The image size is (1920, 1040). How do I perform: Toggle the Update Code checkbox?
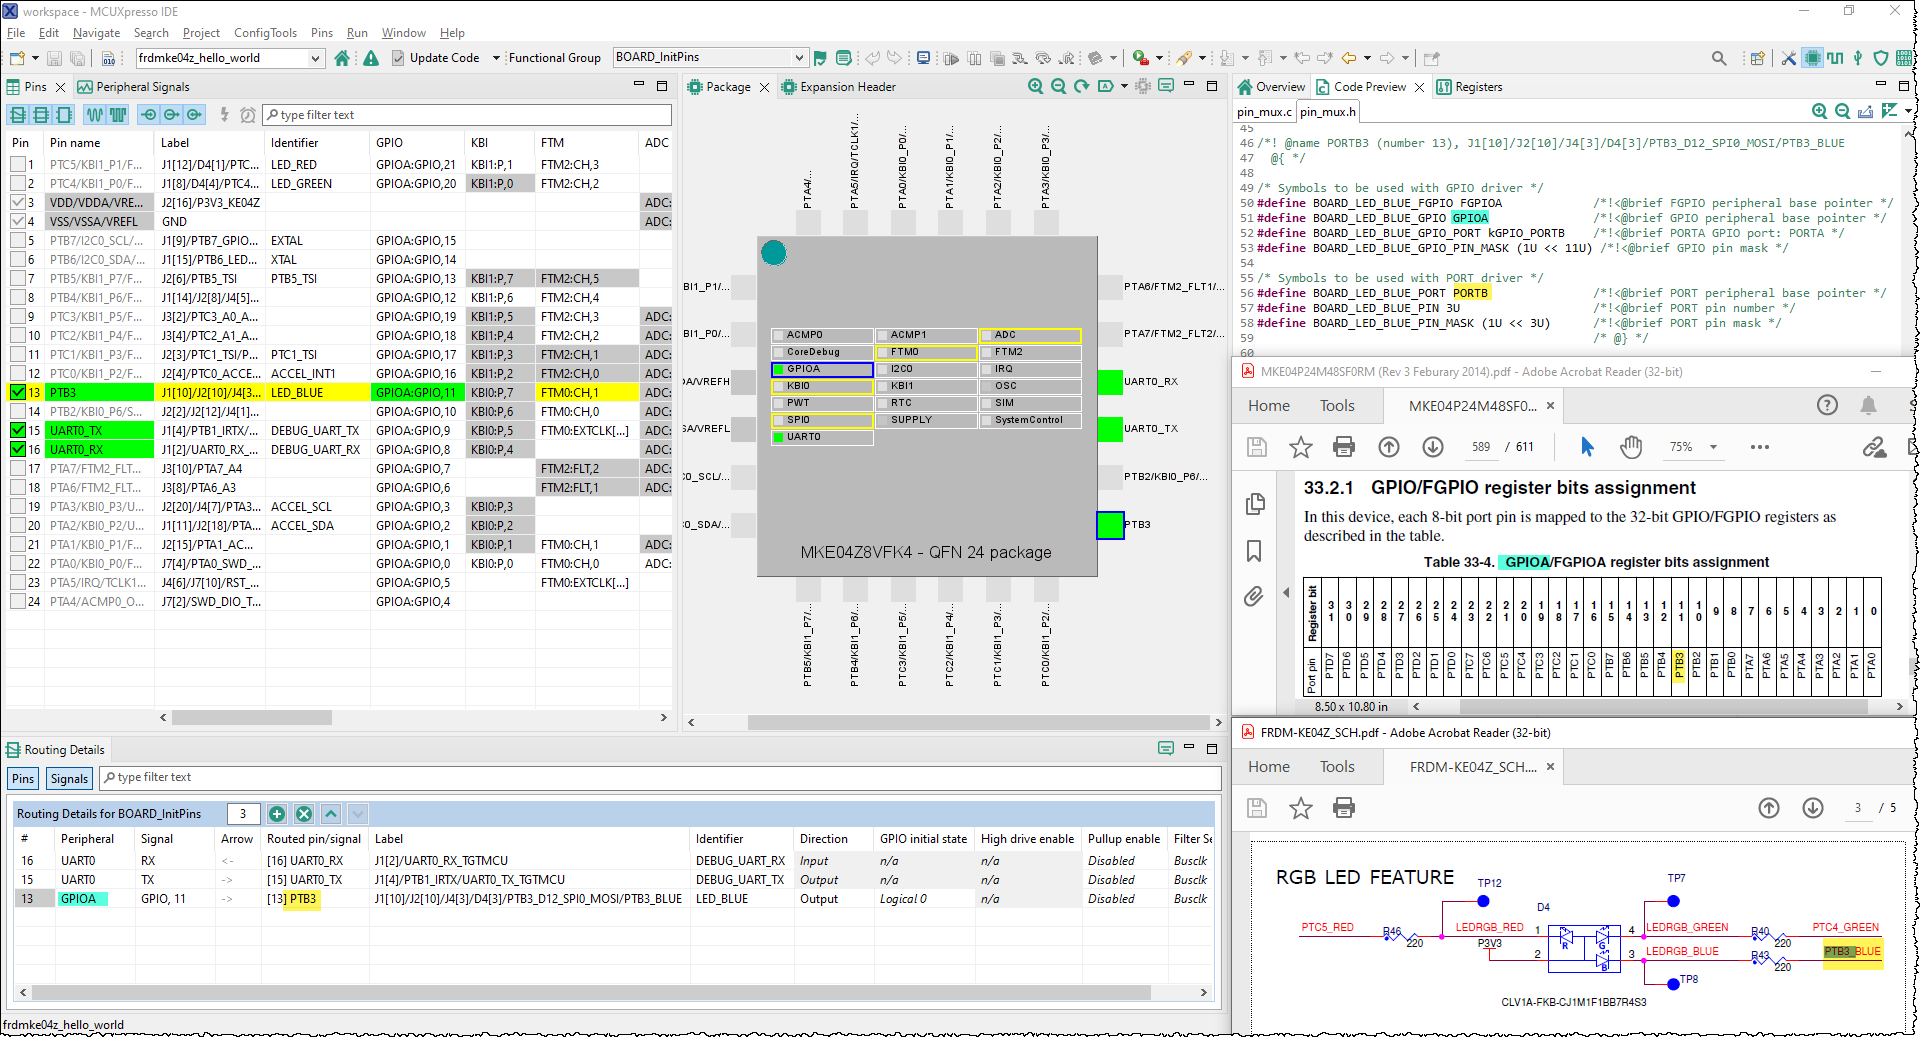tap(398, 57)
